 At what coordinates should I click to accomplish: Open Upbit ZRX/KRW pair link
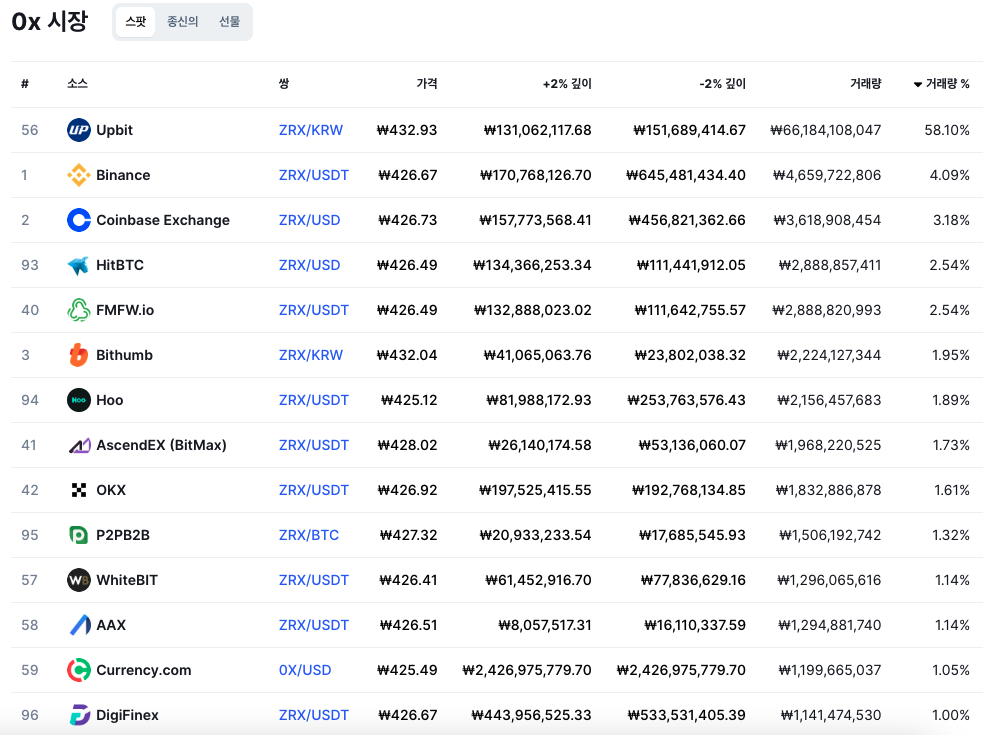coord(311,130)
